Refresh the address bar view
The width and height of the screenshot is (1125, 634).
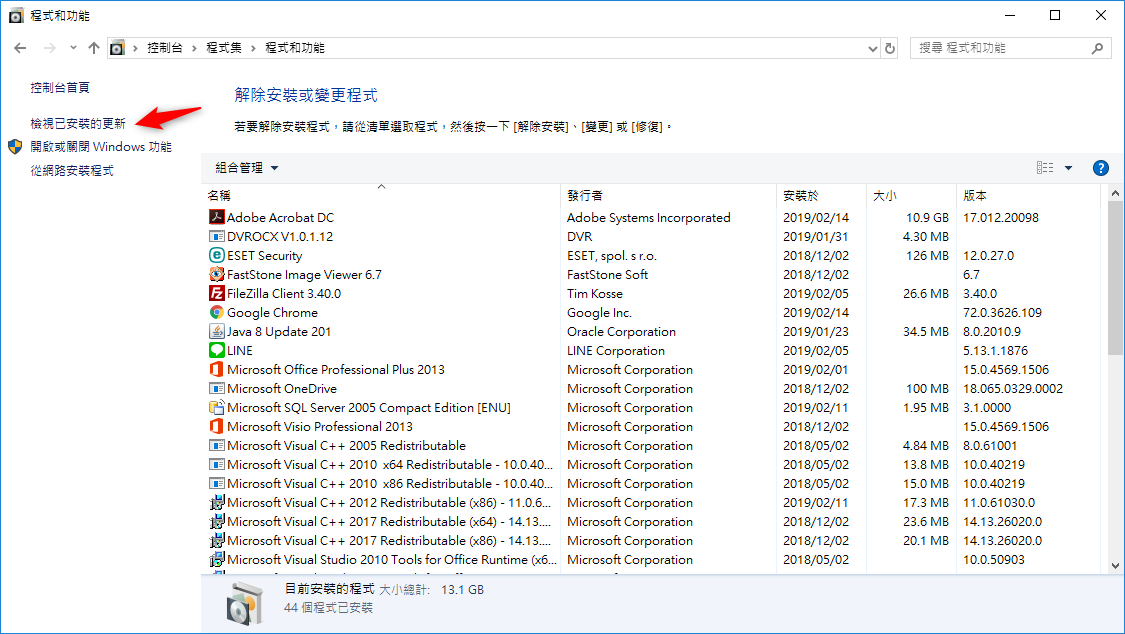(x=890, y=48)
